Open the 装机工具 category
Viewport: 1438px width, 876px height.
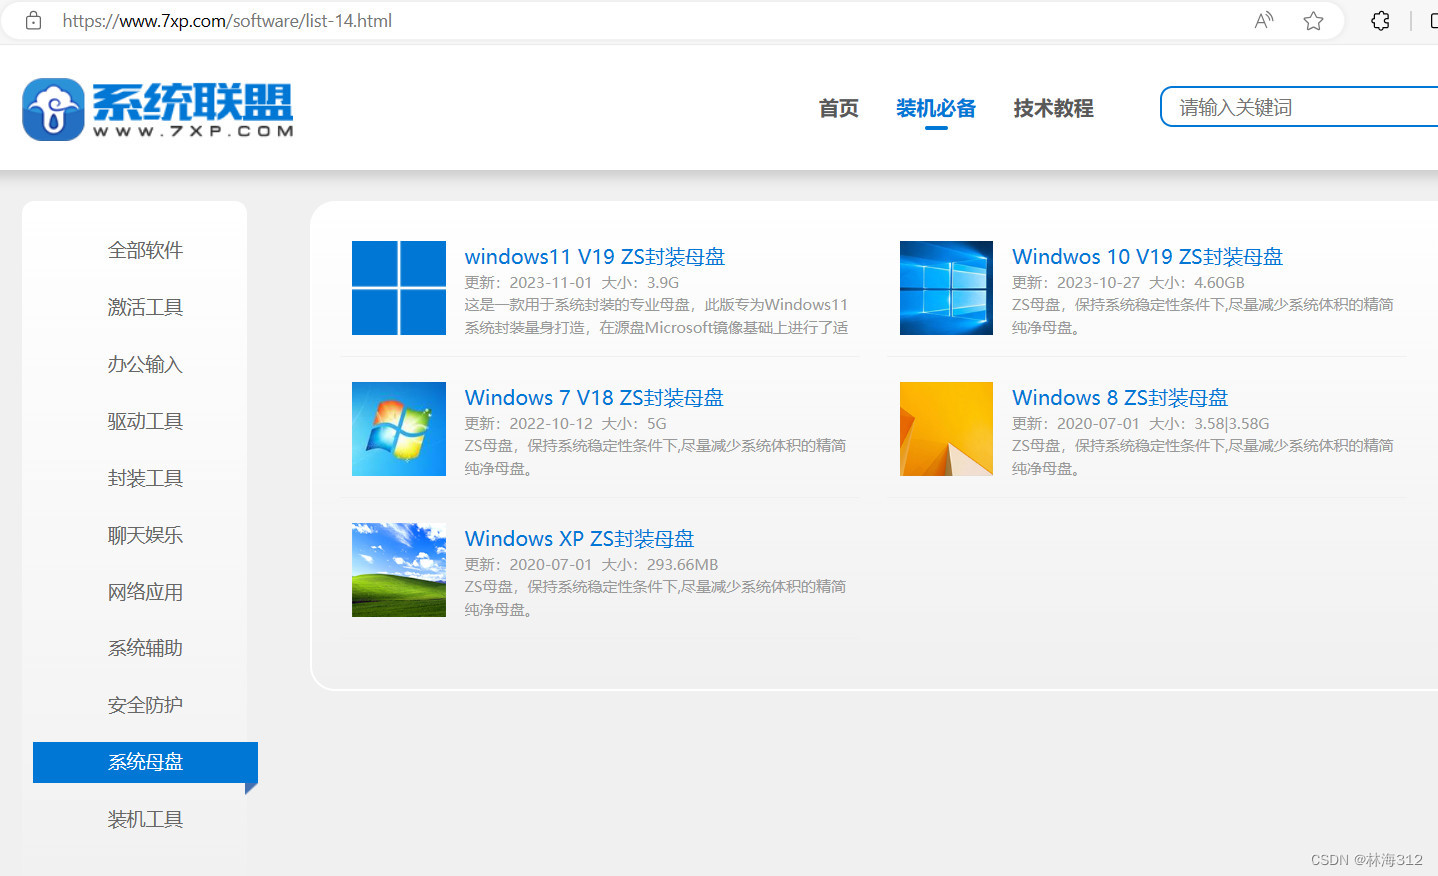(145, 819)
